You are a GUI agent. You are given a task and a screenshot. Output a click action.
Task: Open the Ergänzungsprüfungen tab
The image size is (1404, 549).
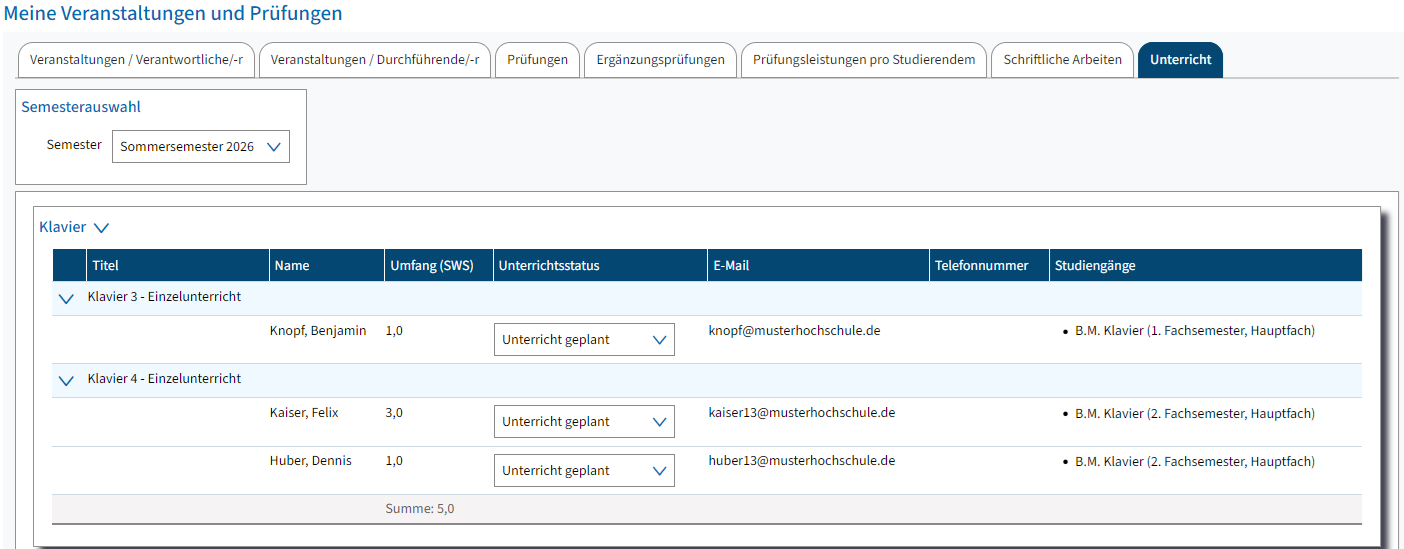click(x=660, y=60)
